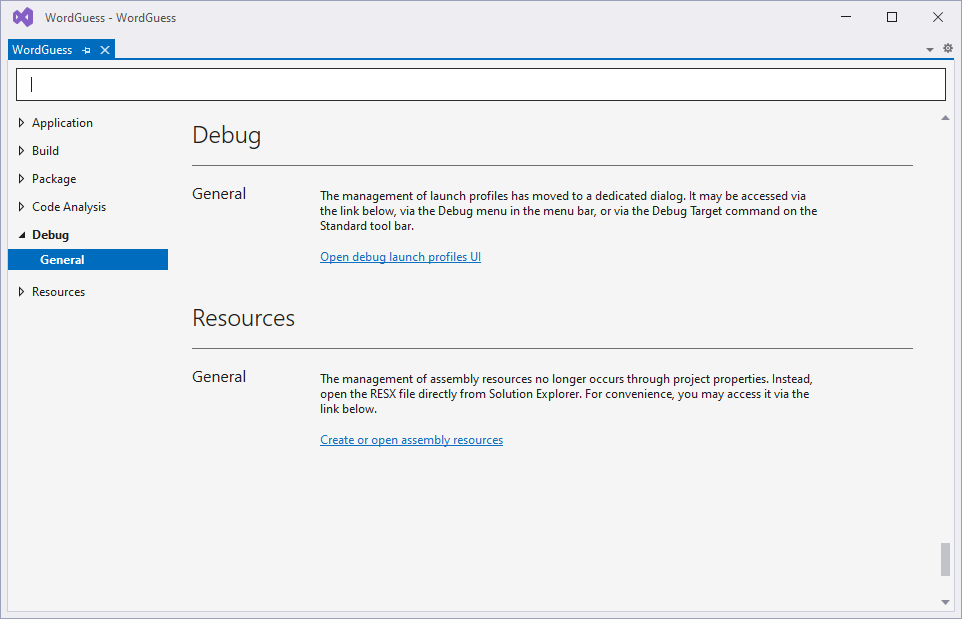
Task: Open the tab well settings gear
Action: point(948,48)
